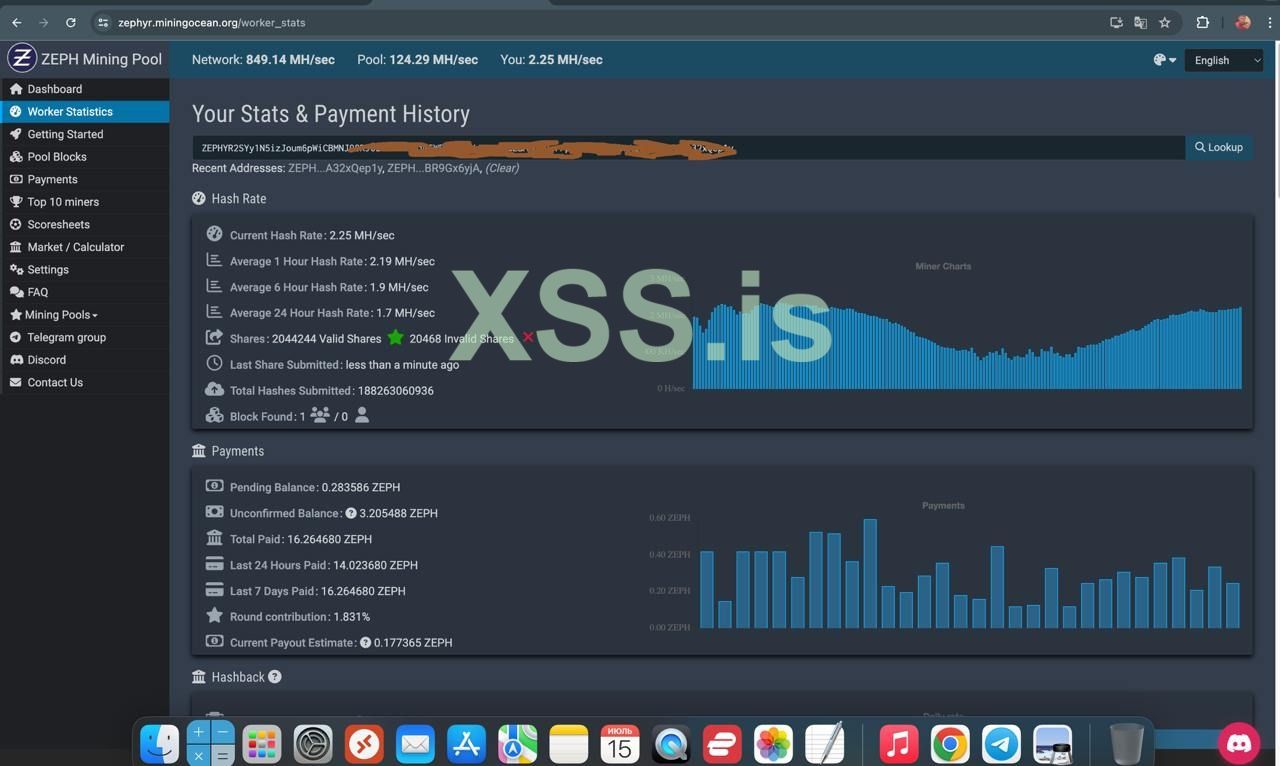Screen dimensions: 1280x766
Task: Click the Block Found row
Action: pos(288,416)
